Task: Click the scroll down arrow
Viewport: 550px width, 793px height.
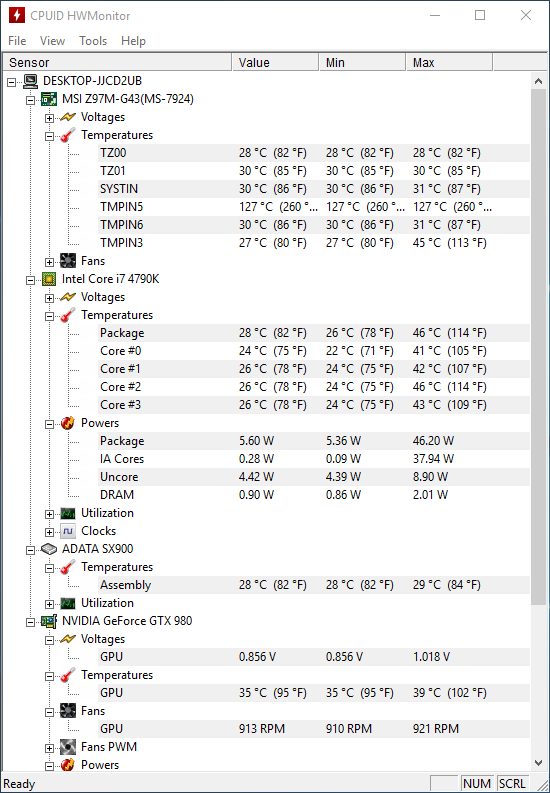Action: (538, 763)
